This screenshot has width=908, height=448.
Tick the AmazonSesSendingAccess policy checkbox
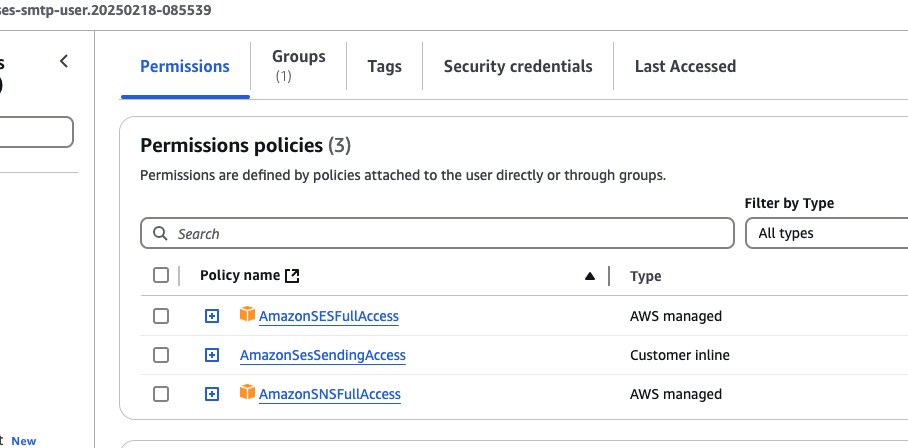(161, 355)
